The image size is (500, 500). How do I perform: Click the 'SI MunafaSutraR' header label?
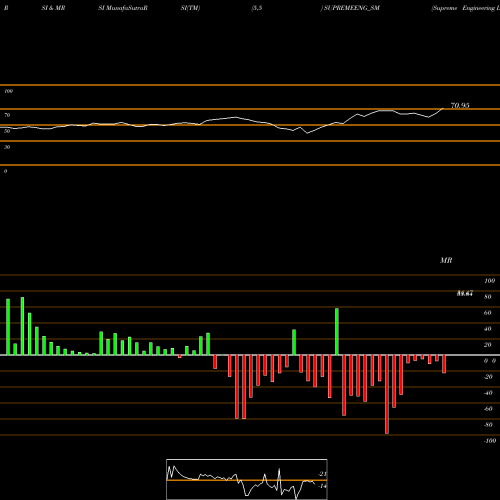coord(123,8)
